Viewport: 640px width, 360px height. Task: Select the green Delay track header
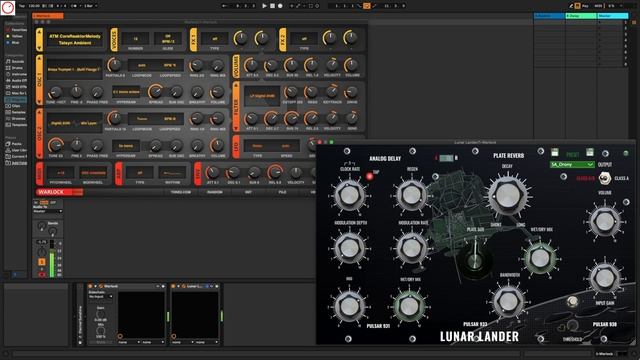(581, 16)
